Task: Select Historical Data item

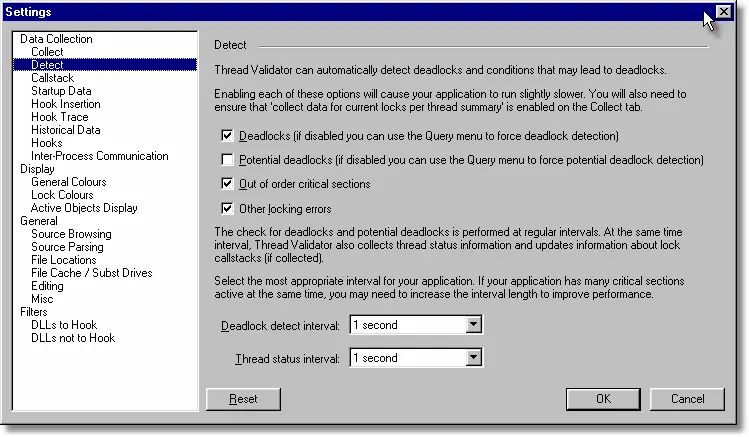Action: pyautogui.click(x=66, y=130)
